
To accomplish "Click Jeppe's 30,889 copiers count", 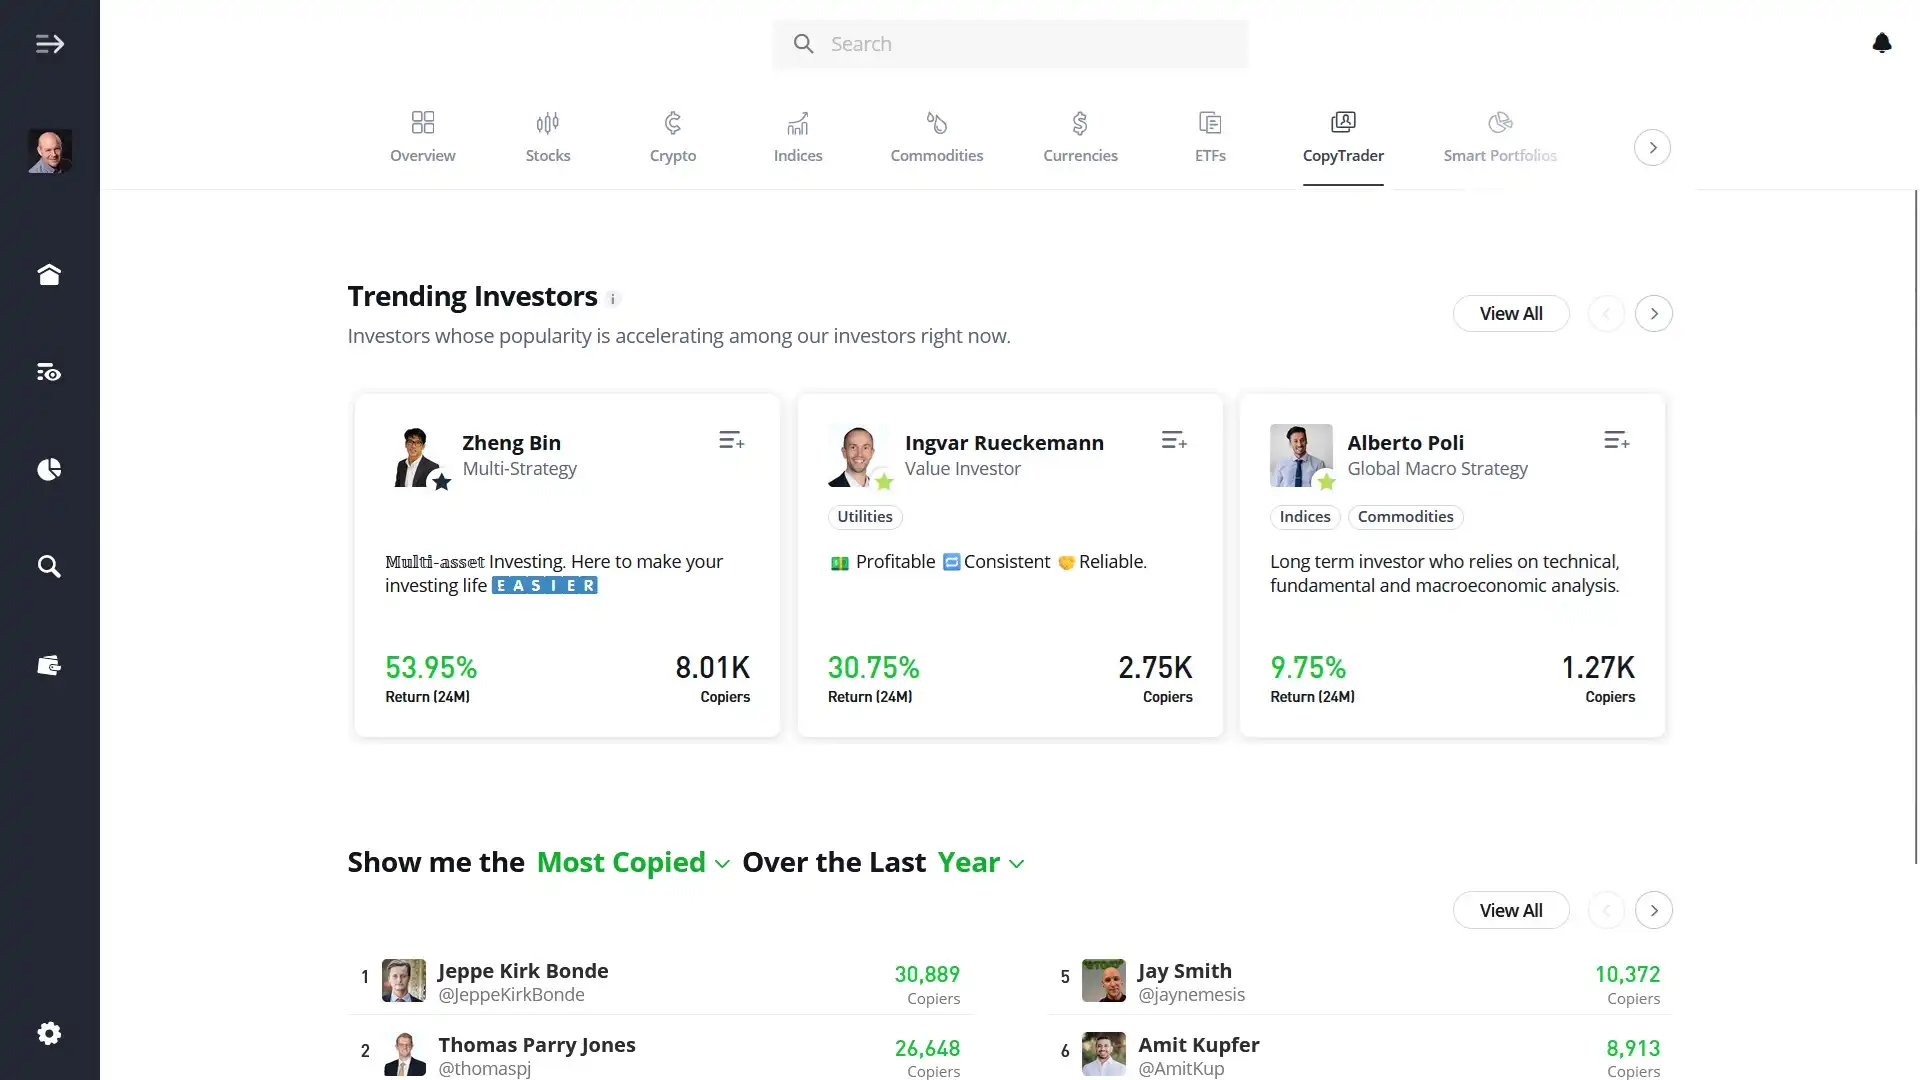I will 927,974.
